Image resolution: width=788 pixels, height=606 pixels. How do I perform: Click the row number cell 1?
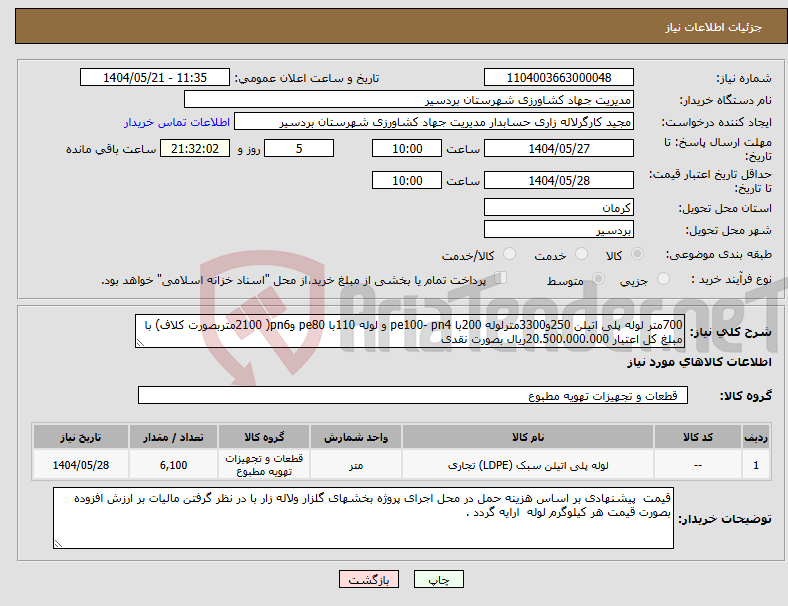coord(755,465)
